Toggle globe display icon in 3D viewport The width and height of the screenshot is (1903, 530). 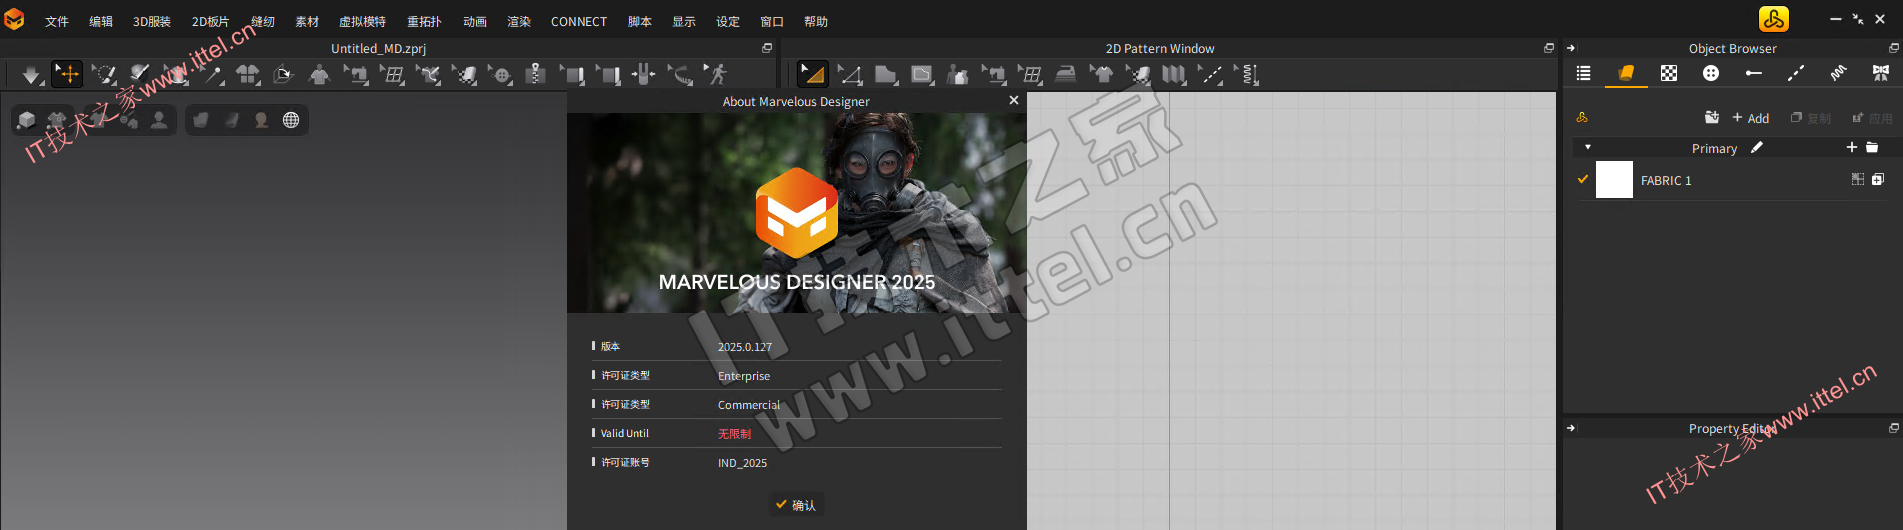[291, 120]
